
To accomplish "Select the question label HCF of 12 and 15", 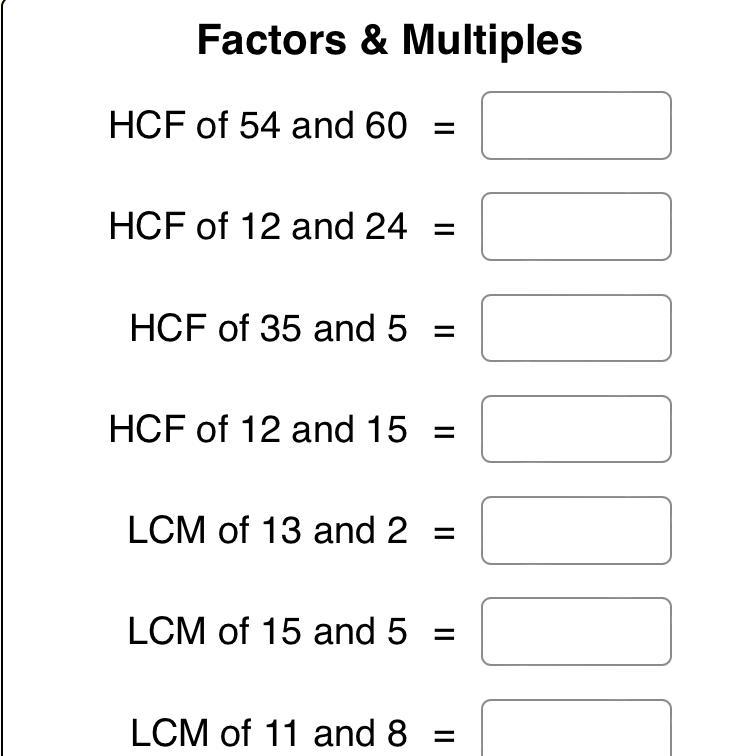I will pos(258,430).
